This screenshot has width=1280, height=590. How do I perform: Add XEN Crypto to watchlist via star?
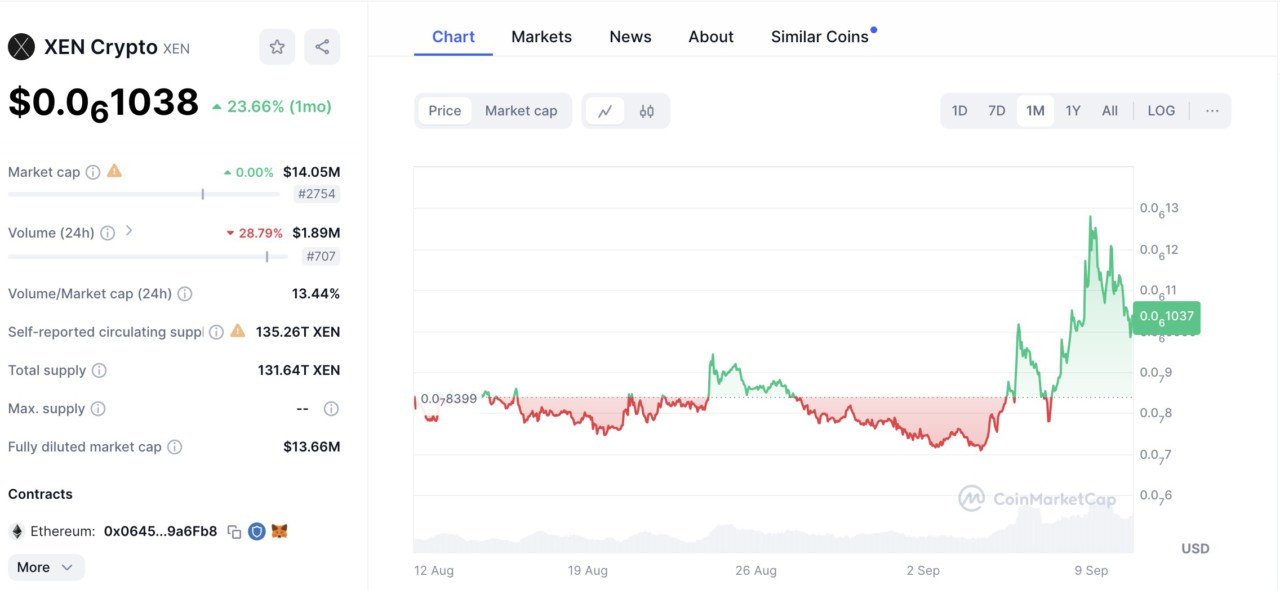coord(277,47)
